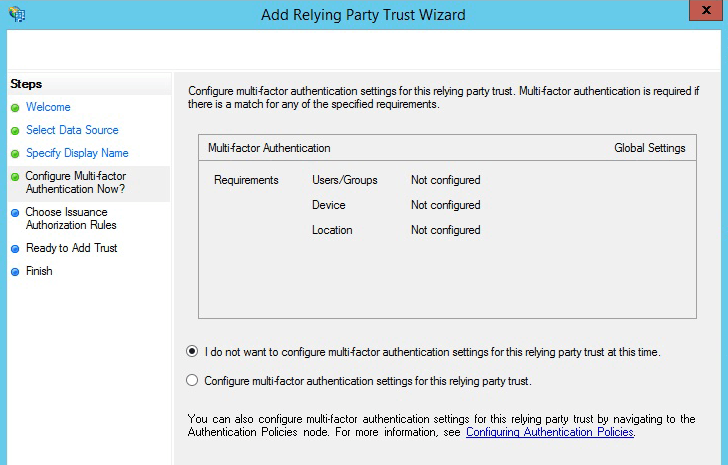Click 'Not configured' value for Users/Groups
Image resolution: width=728 pixels, height=465 pixels.
coord(446,180)
